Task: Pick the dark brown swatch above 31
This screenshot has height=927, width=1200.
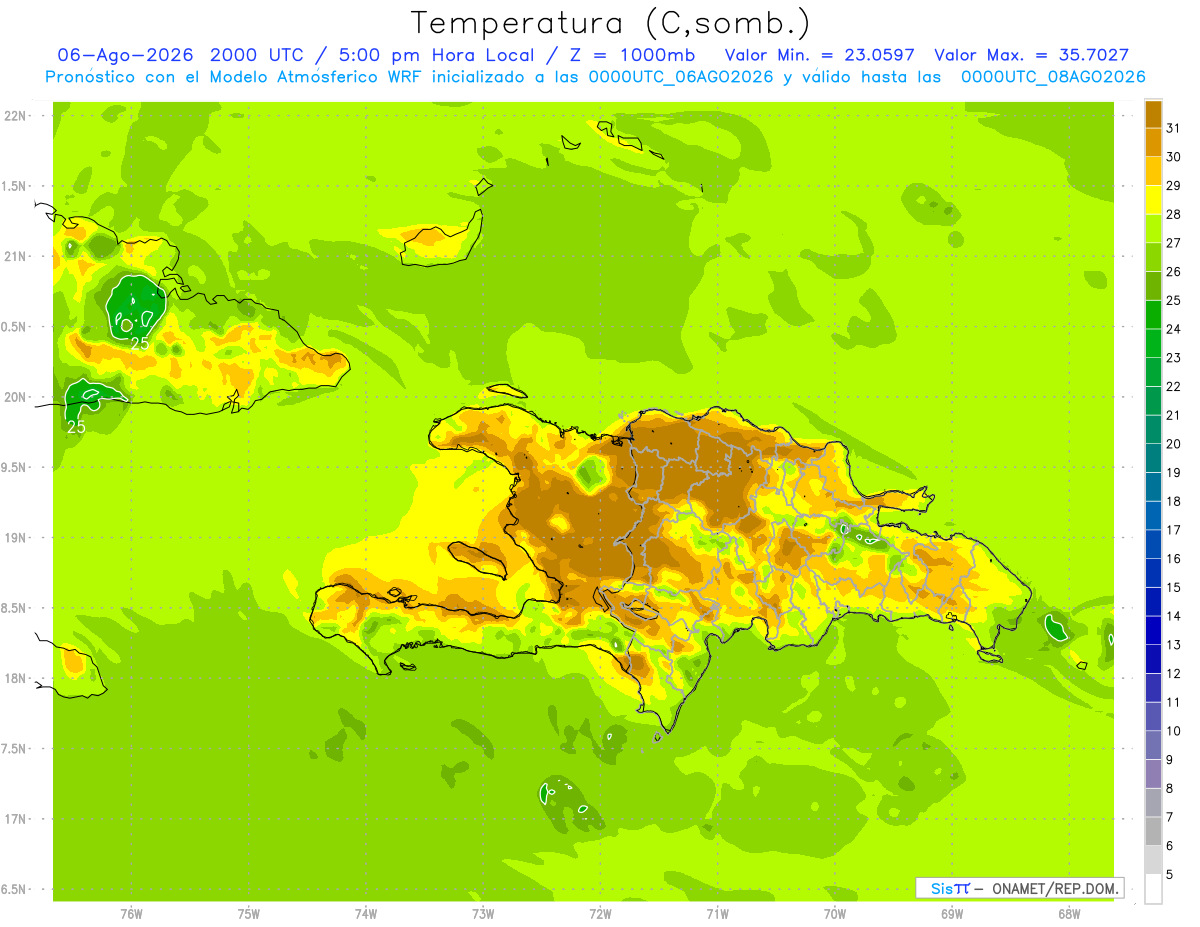Action: point(1153,114)
